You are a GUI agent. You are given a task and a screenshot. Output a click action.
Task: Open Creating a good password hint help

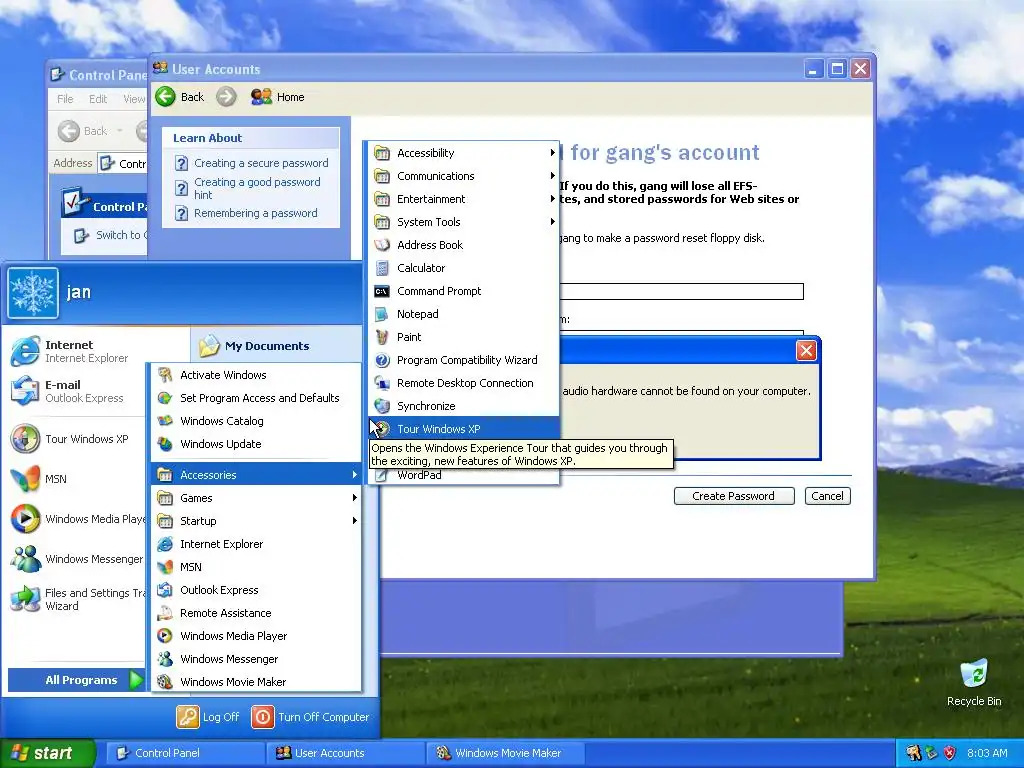tap(257, 188)
